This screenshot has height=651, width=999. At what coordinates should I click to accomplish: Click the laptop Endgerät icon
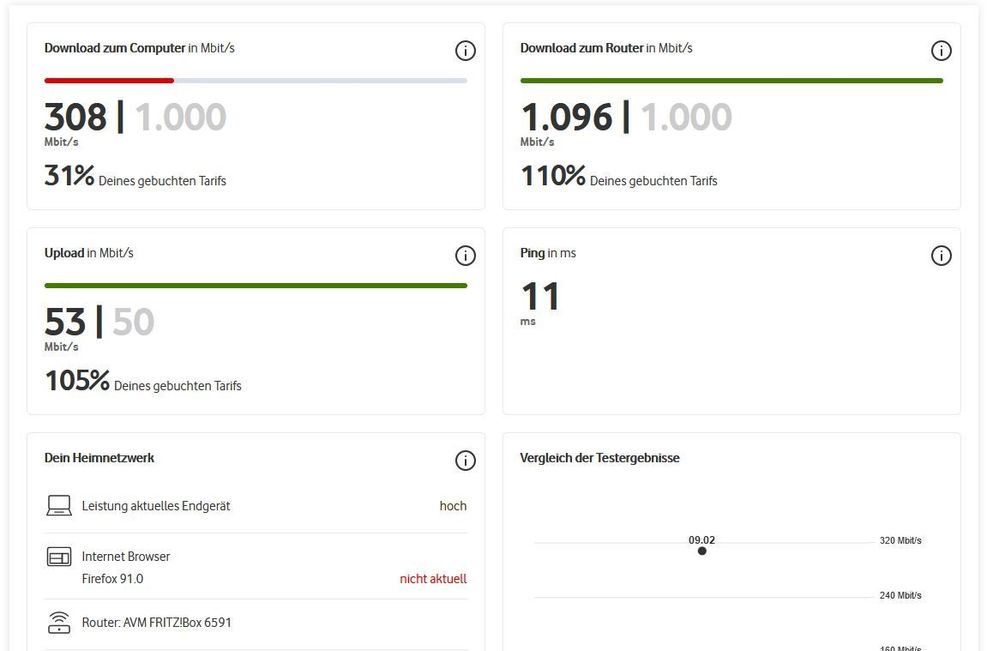[59, 506]
